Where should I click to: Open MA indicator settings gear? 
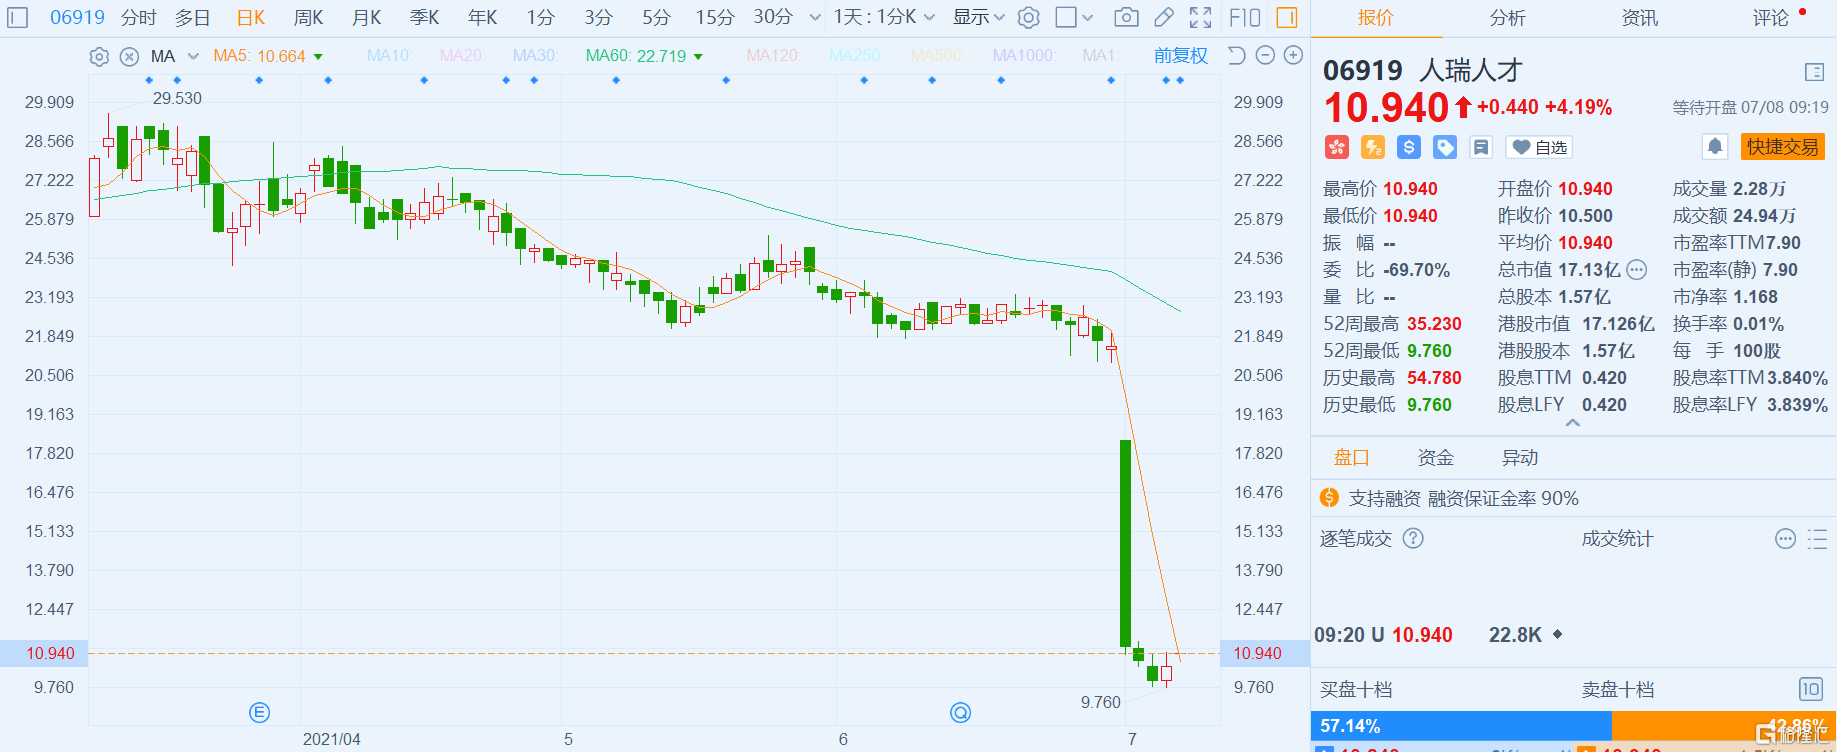(99, 56)
